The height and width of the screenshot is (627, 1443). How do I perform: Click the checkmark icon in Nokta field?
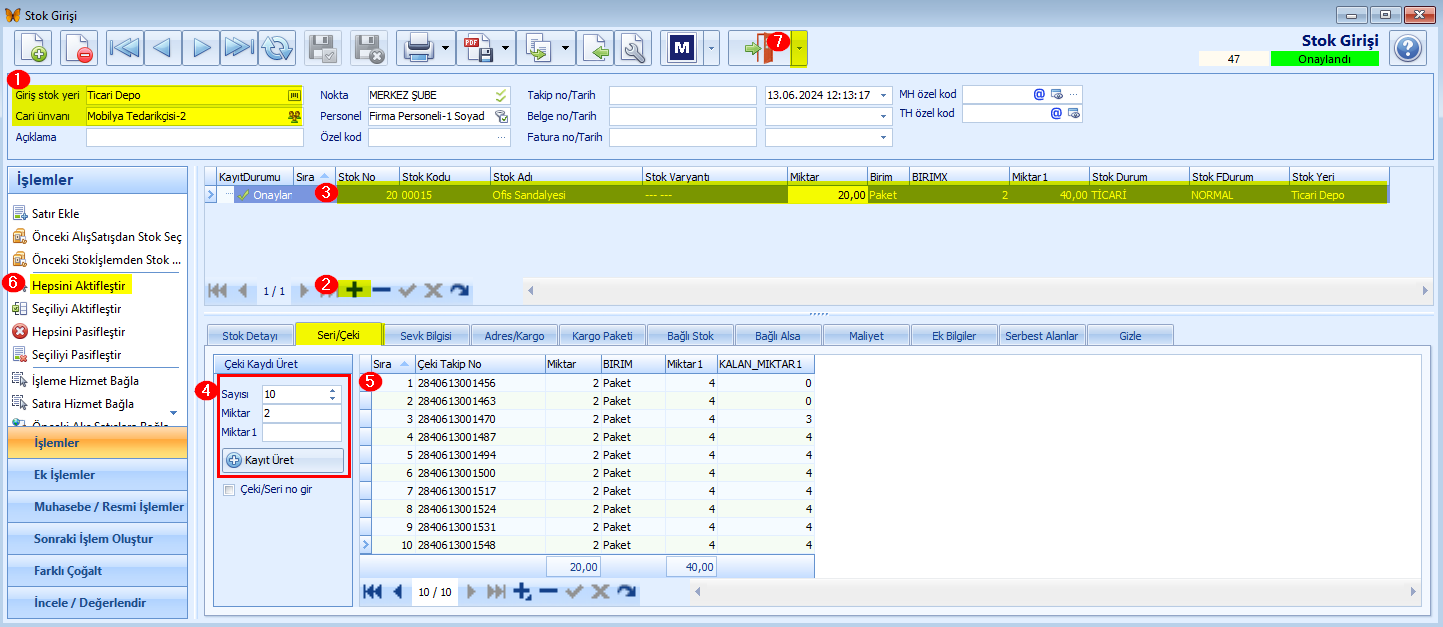(x=502, y=95)
